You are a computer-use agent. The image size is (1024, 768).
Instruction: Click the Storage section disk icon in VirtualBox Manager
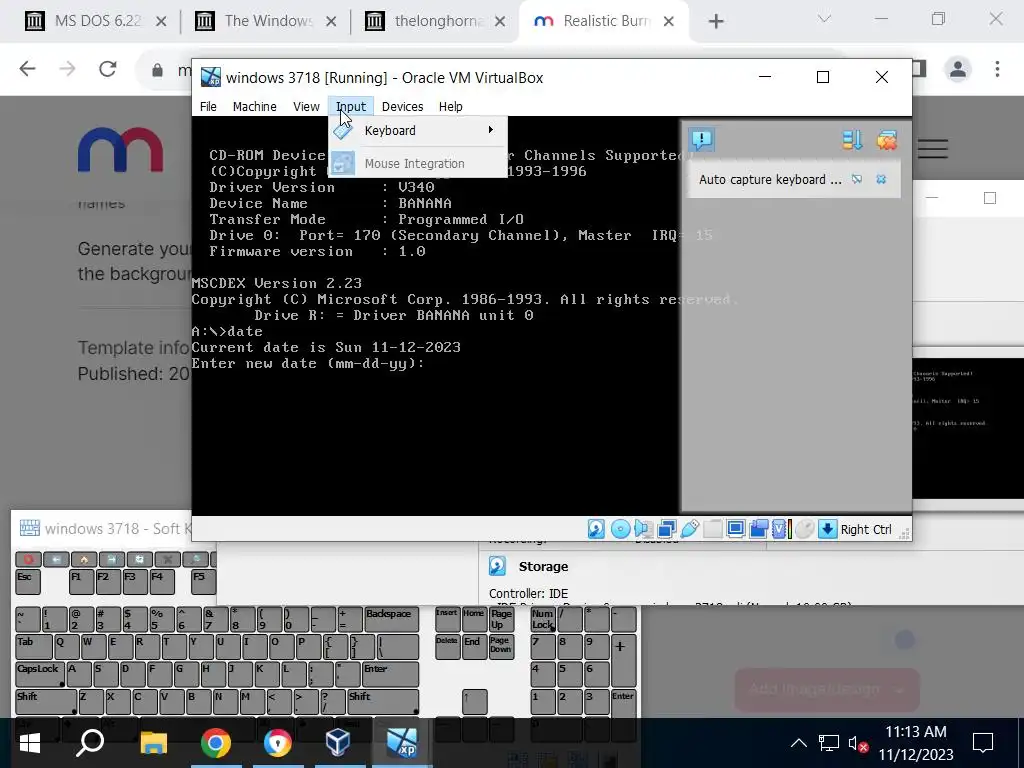pyautogui.click(x=497, y=566)
